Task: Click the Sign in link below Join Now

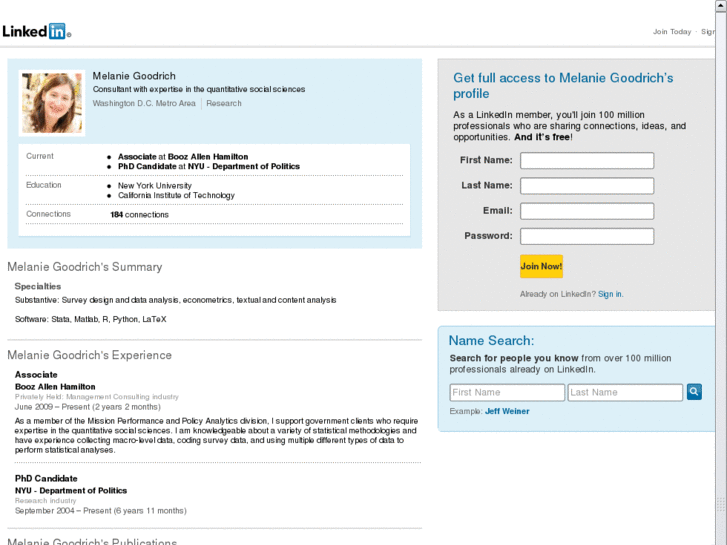Action: (x=610, y=294)
